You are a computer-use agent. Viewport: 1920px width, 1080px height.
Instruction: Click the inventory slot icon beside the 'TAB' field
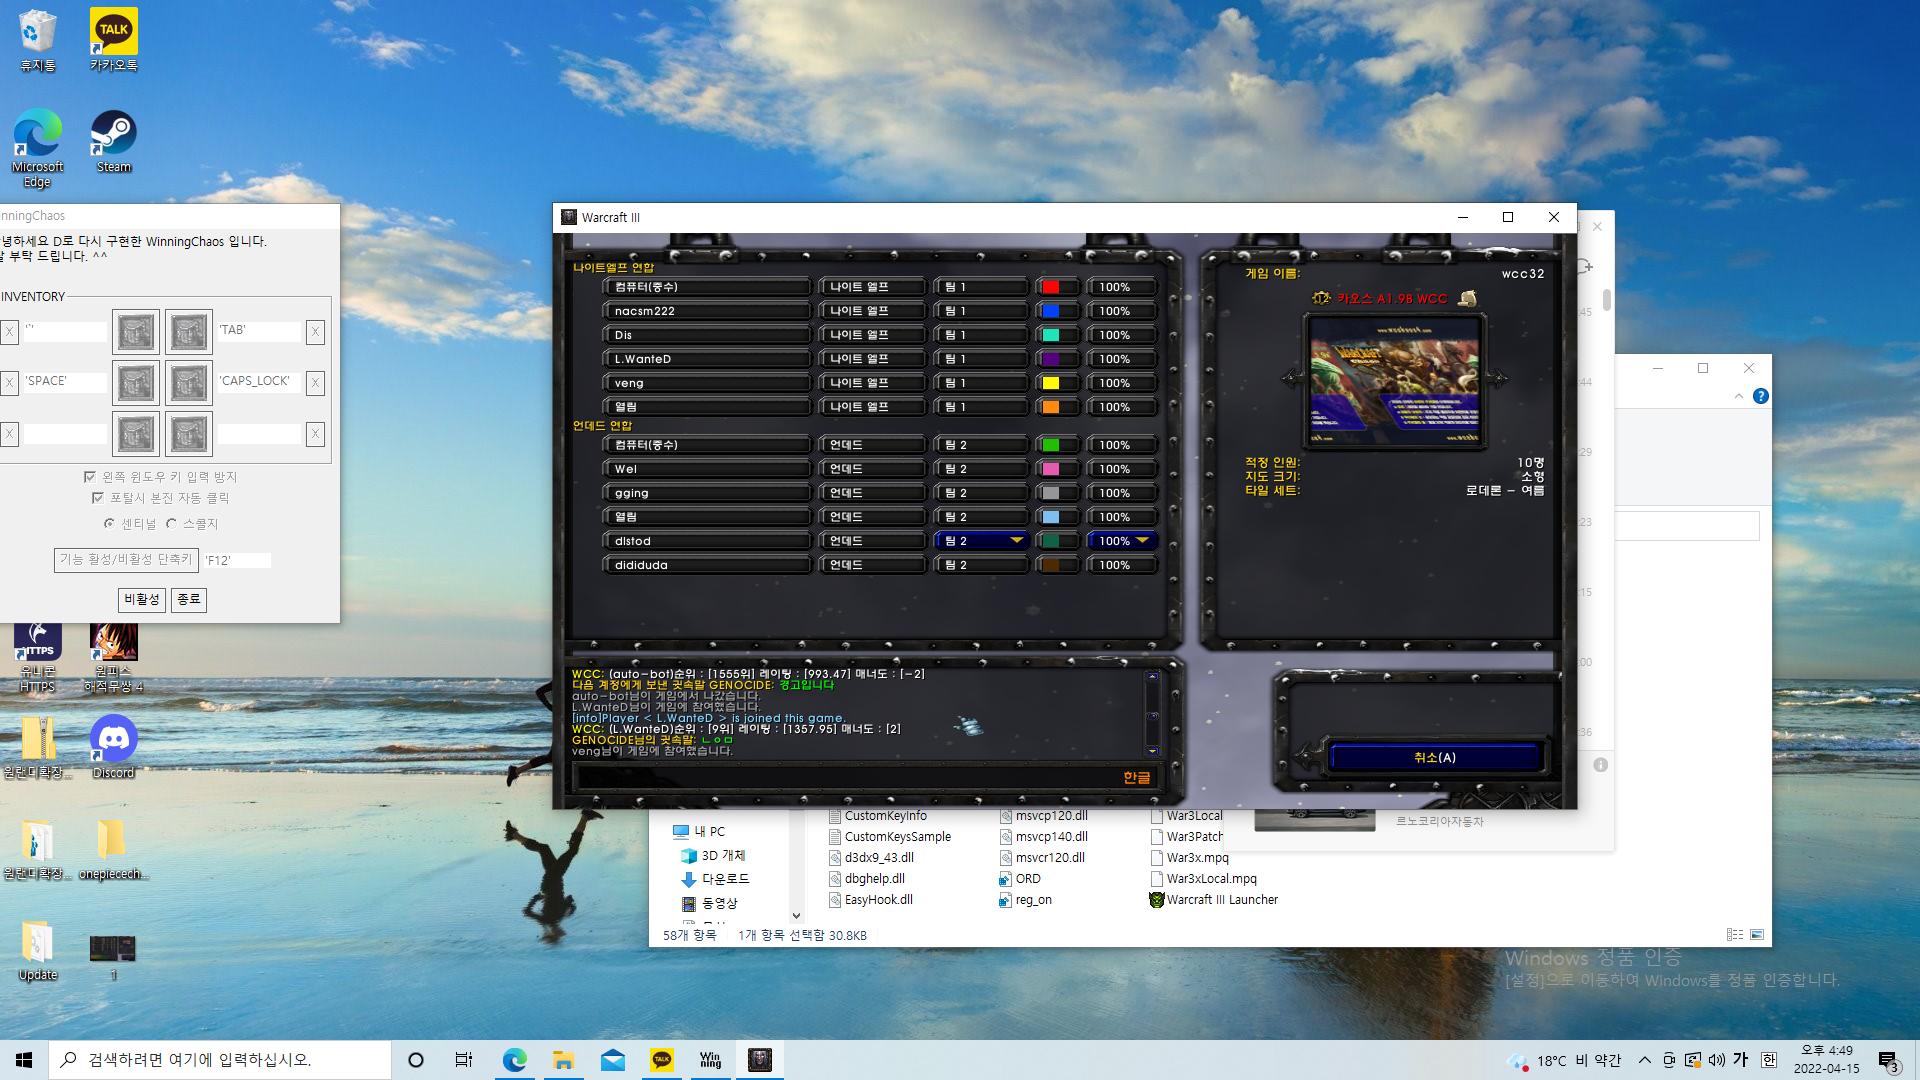pos(189,331)
